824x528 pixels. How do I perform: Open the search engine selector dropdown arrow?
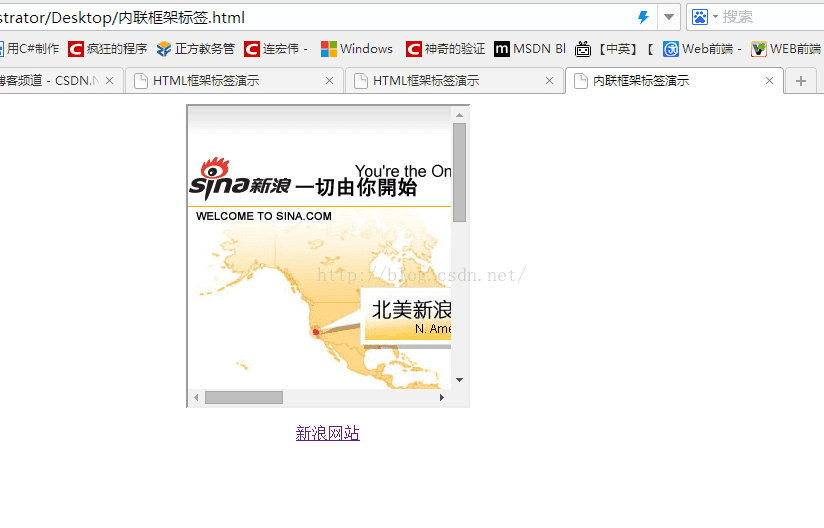(715, 17)
